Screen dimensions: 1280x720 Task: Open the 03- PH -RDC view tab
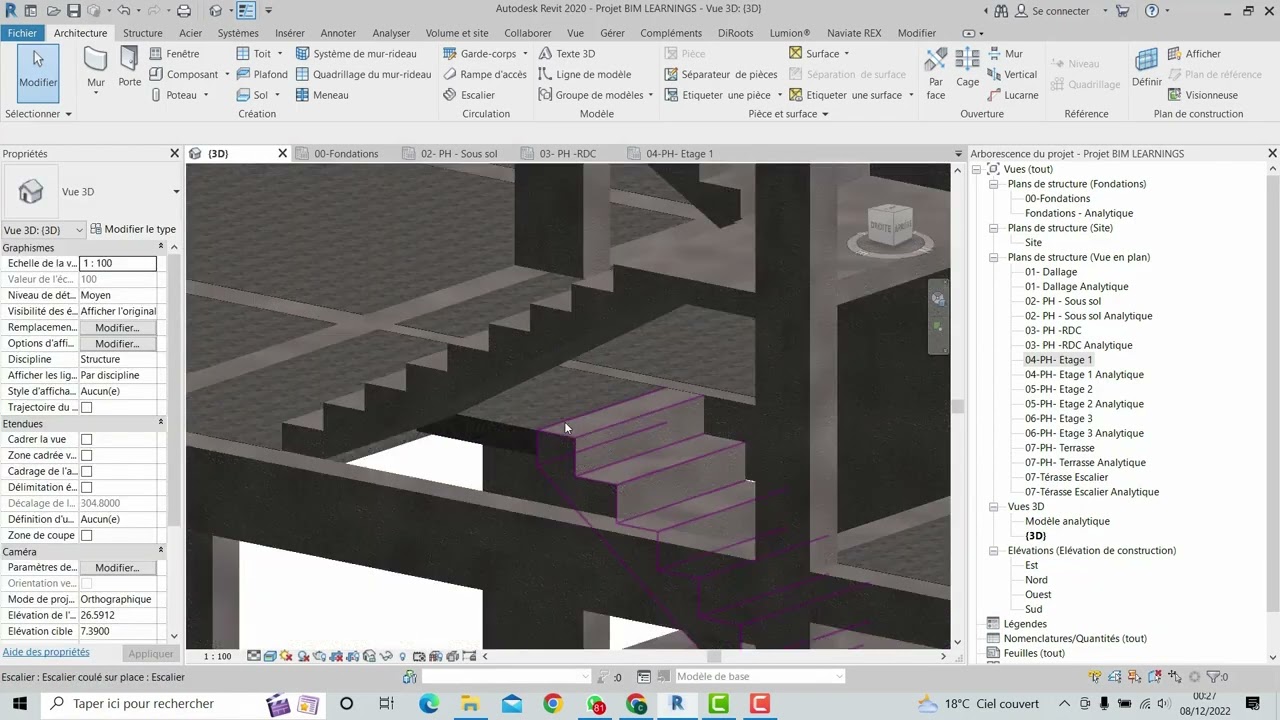click(569, 154)
